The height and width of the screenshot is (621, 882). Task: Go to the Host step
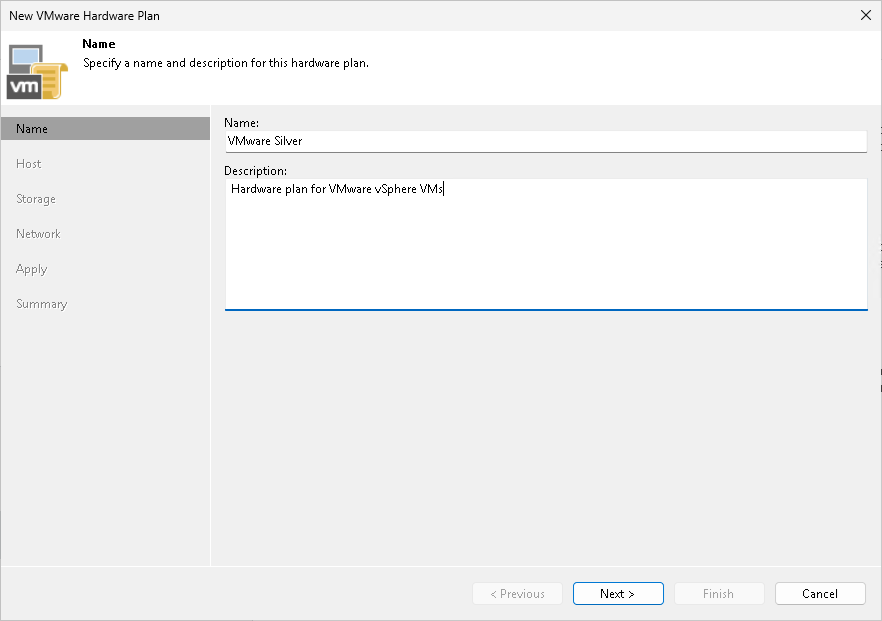pyautogui.click(x=28, y=163)
